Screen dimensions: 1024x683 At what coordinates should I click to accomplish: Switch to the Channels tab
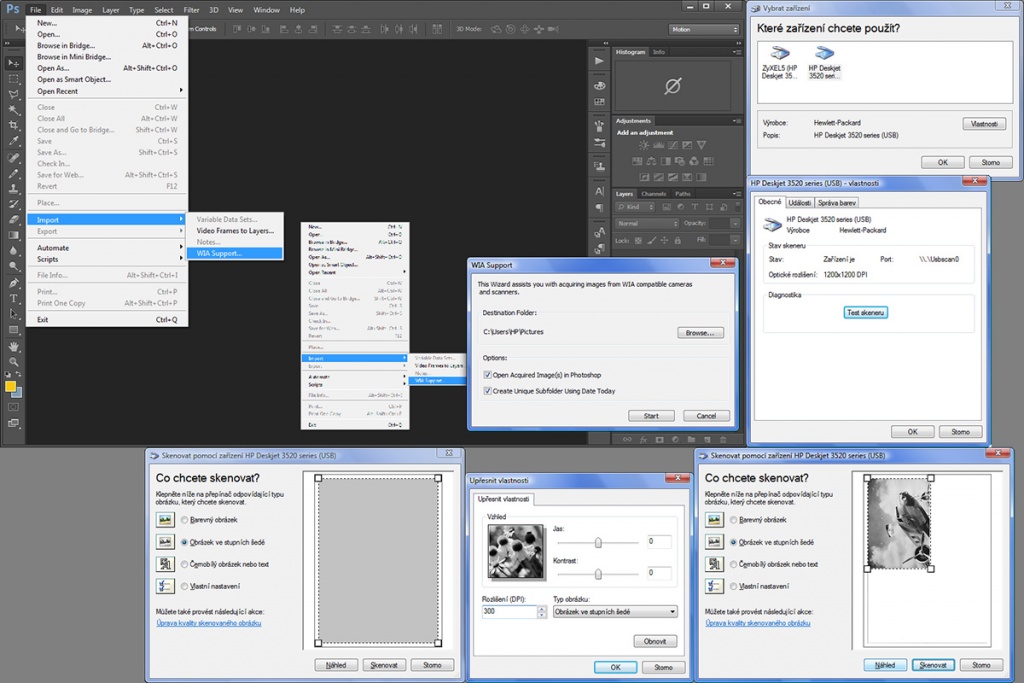point(653,194)
